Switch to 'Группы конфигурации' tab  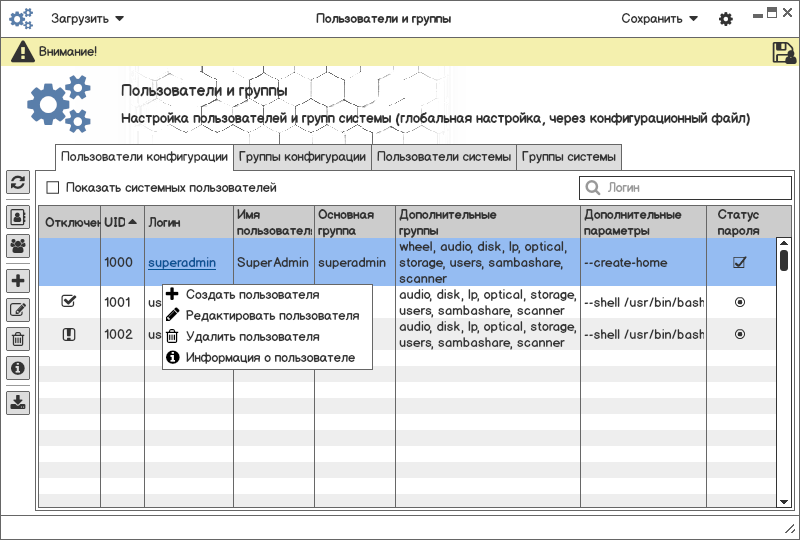302,157
